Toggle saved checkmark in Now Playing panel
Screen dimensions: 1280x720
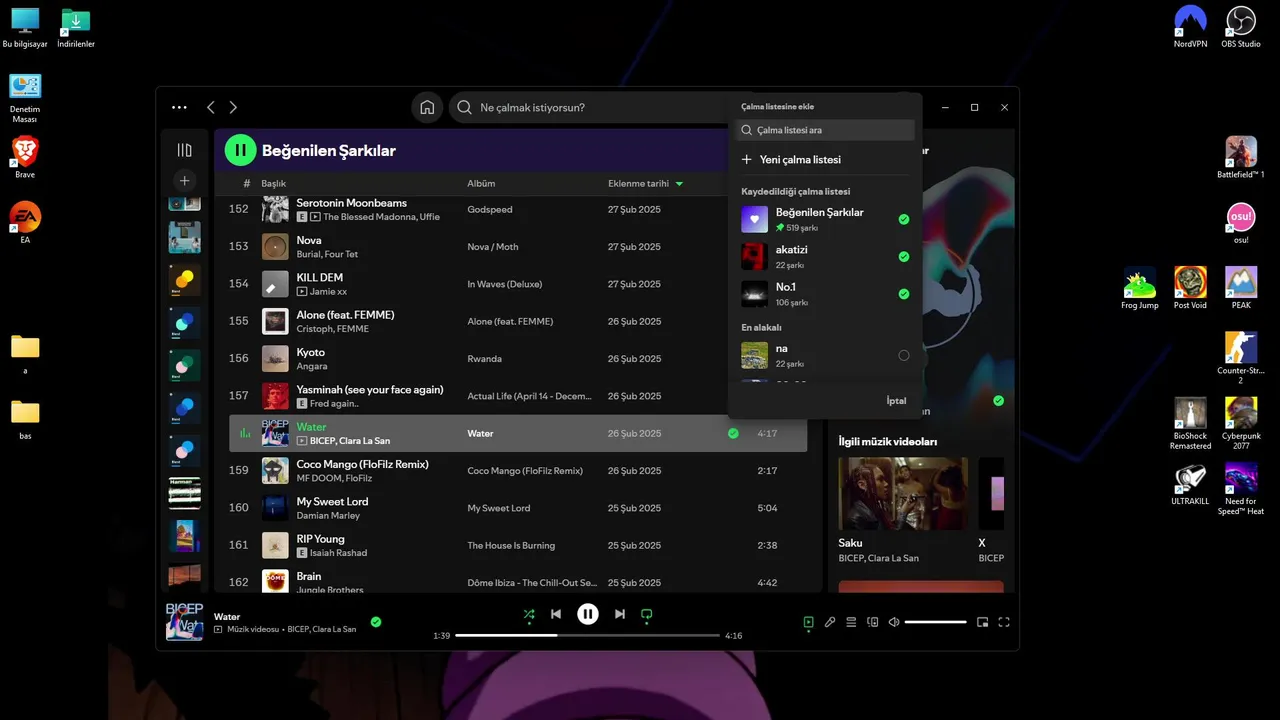click(998, 401)
